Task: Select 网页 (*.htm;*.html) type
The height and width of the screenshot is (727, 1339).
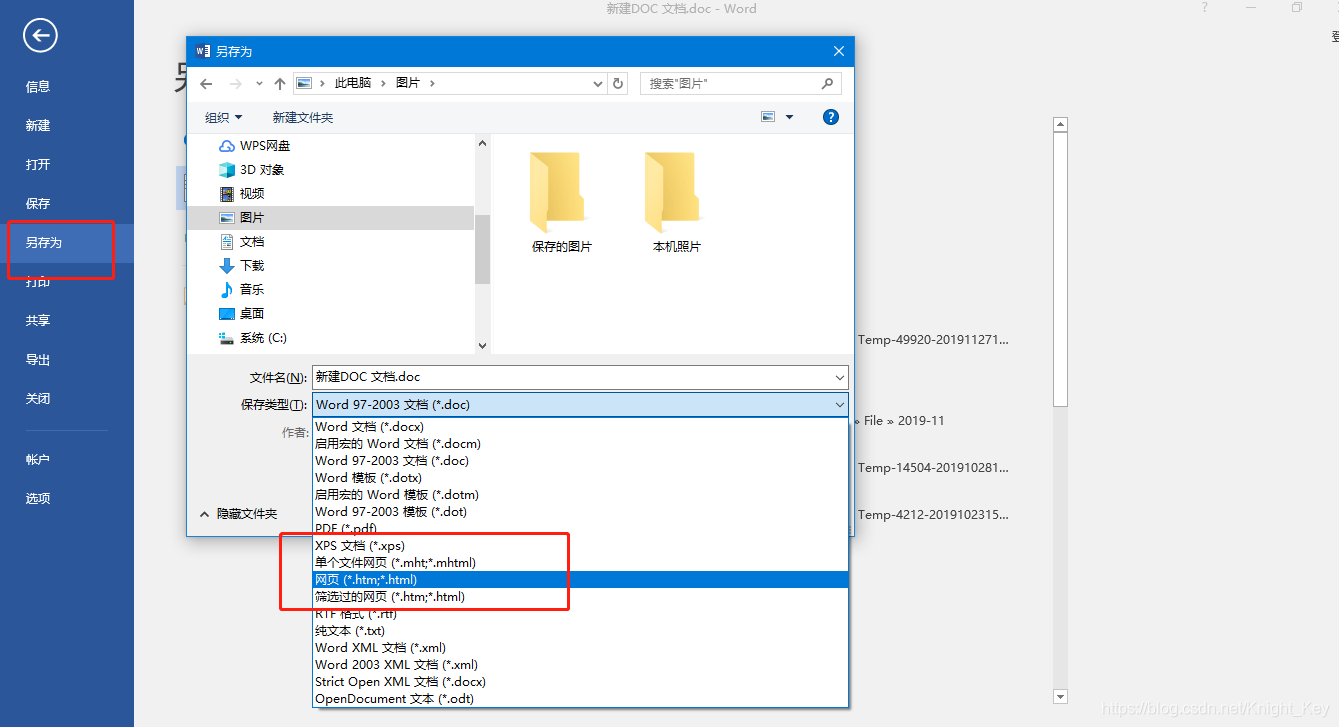Action: coord(580,580)
